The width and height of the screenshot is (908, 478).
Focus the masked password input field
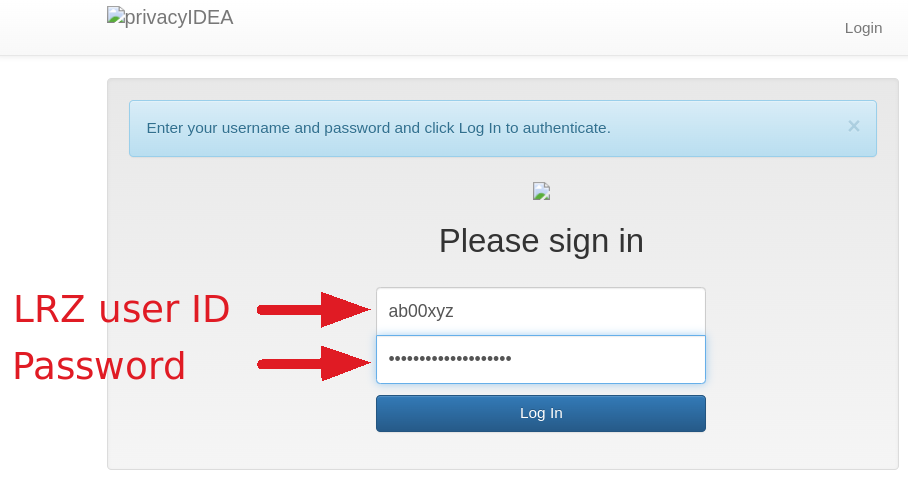coord(541,359)
